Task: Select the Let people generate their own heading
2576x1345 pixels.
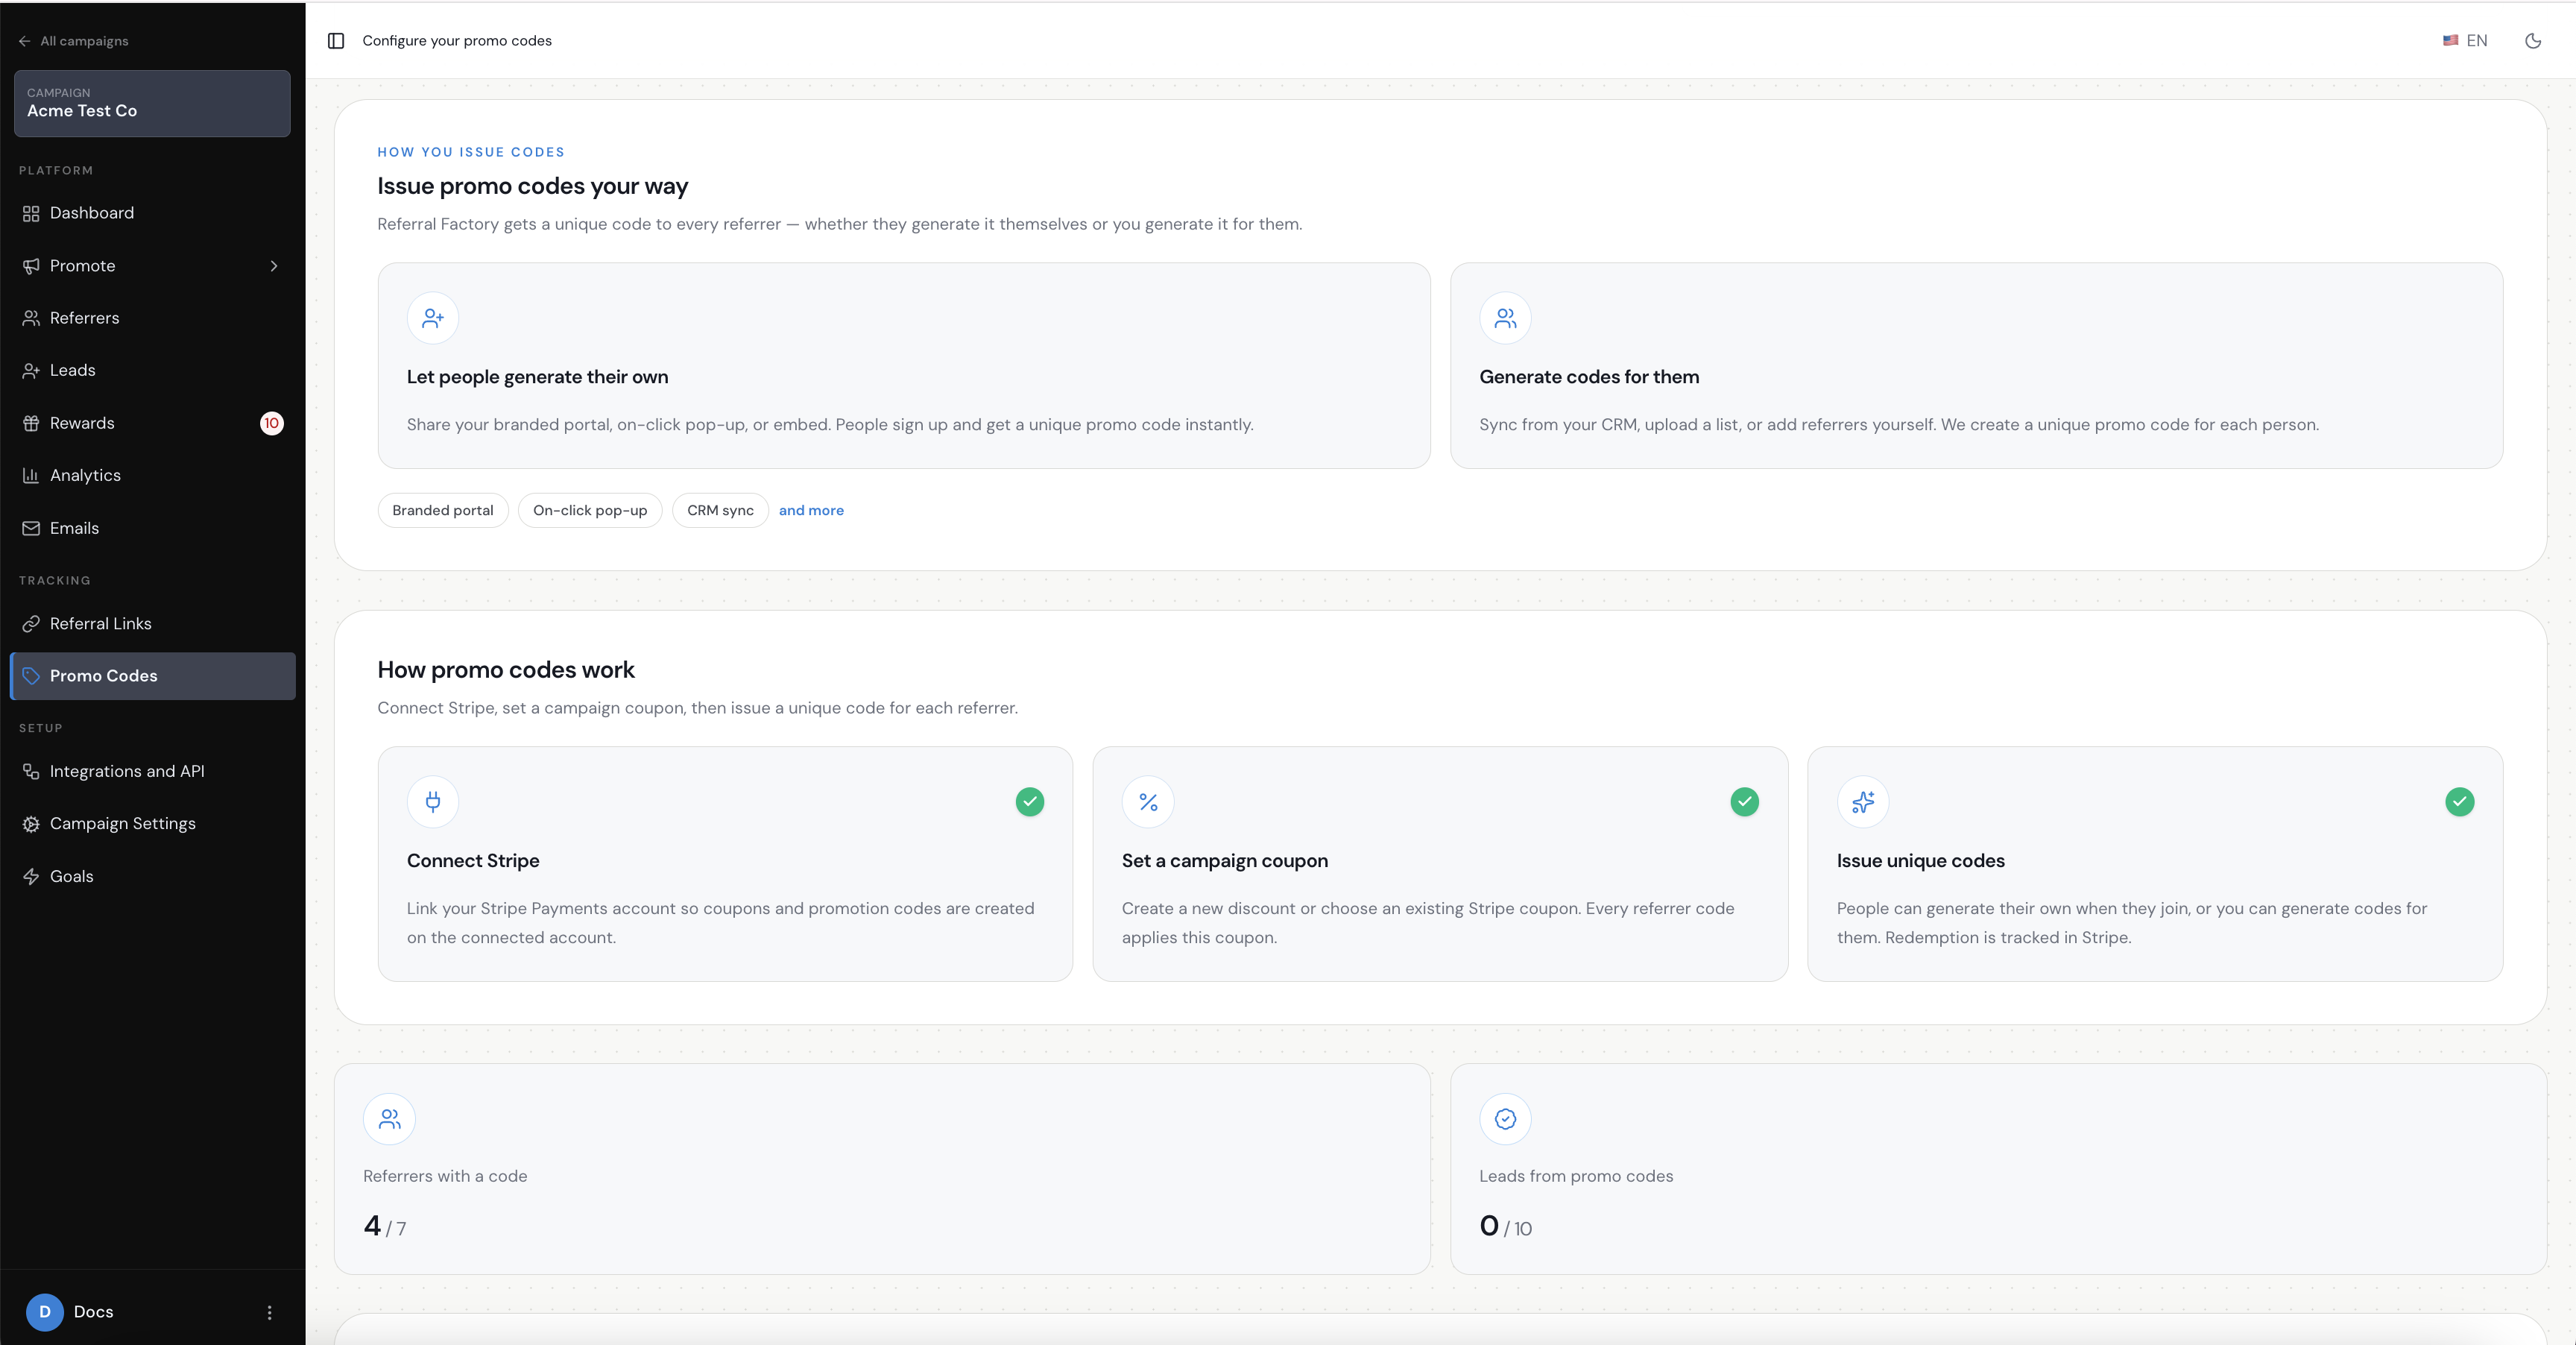Action: tap(537, 377)
